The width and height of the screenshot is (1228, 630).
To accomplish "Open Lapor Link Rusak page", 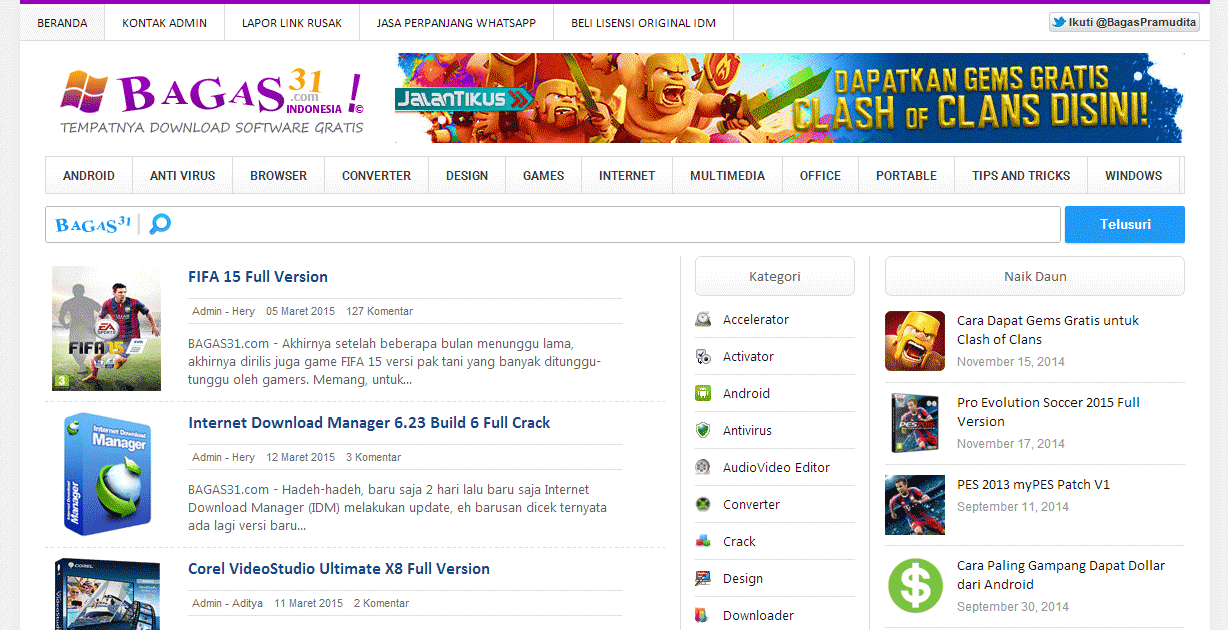I will coord(292,23).
